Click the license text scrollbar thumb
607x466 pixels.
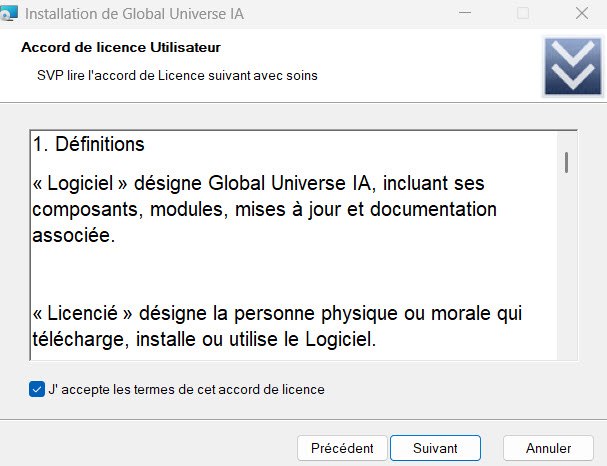pyautogui.click(x=567, y=162)
